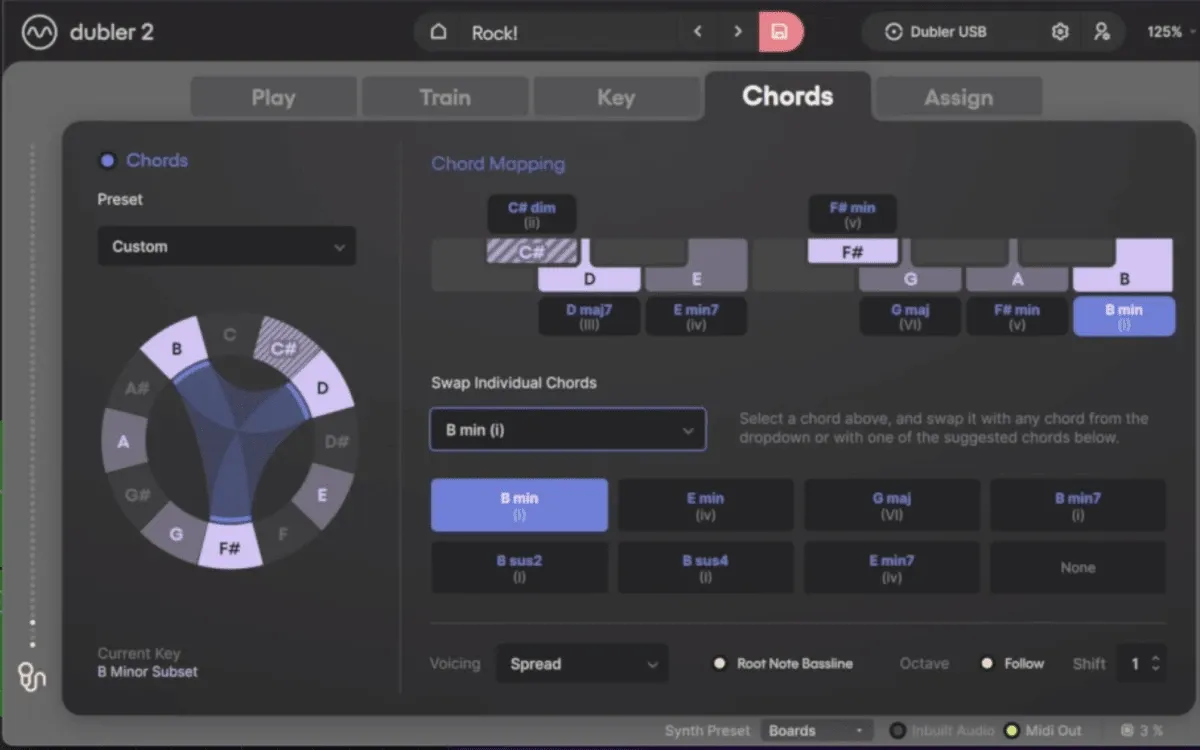Switch to the Train tab
The height and width of the screenshot is (750, 1200).
(445, 98)
